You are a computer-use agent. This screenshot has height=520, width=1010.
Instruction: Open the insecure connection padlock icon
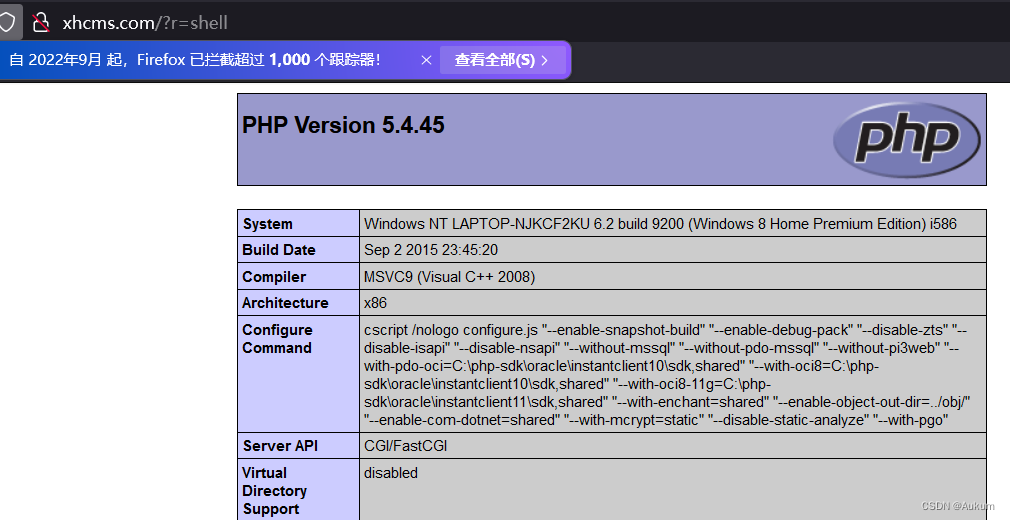41,23
